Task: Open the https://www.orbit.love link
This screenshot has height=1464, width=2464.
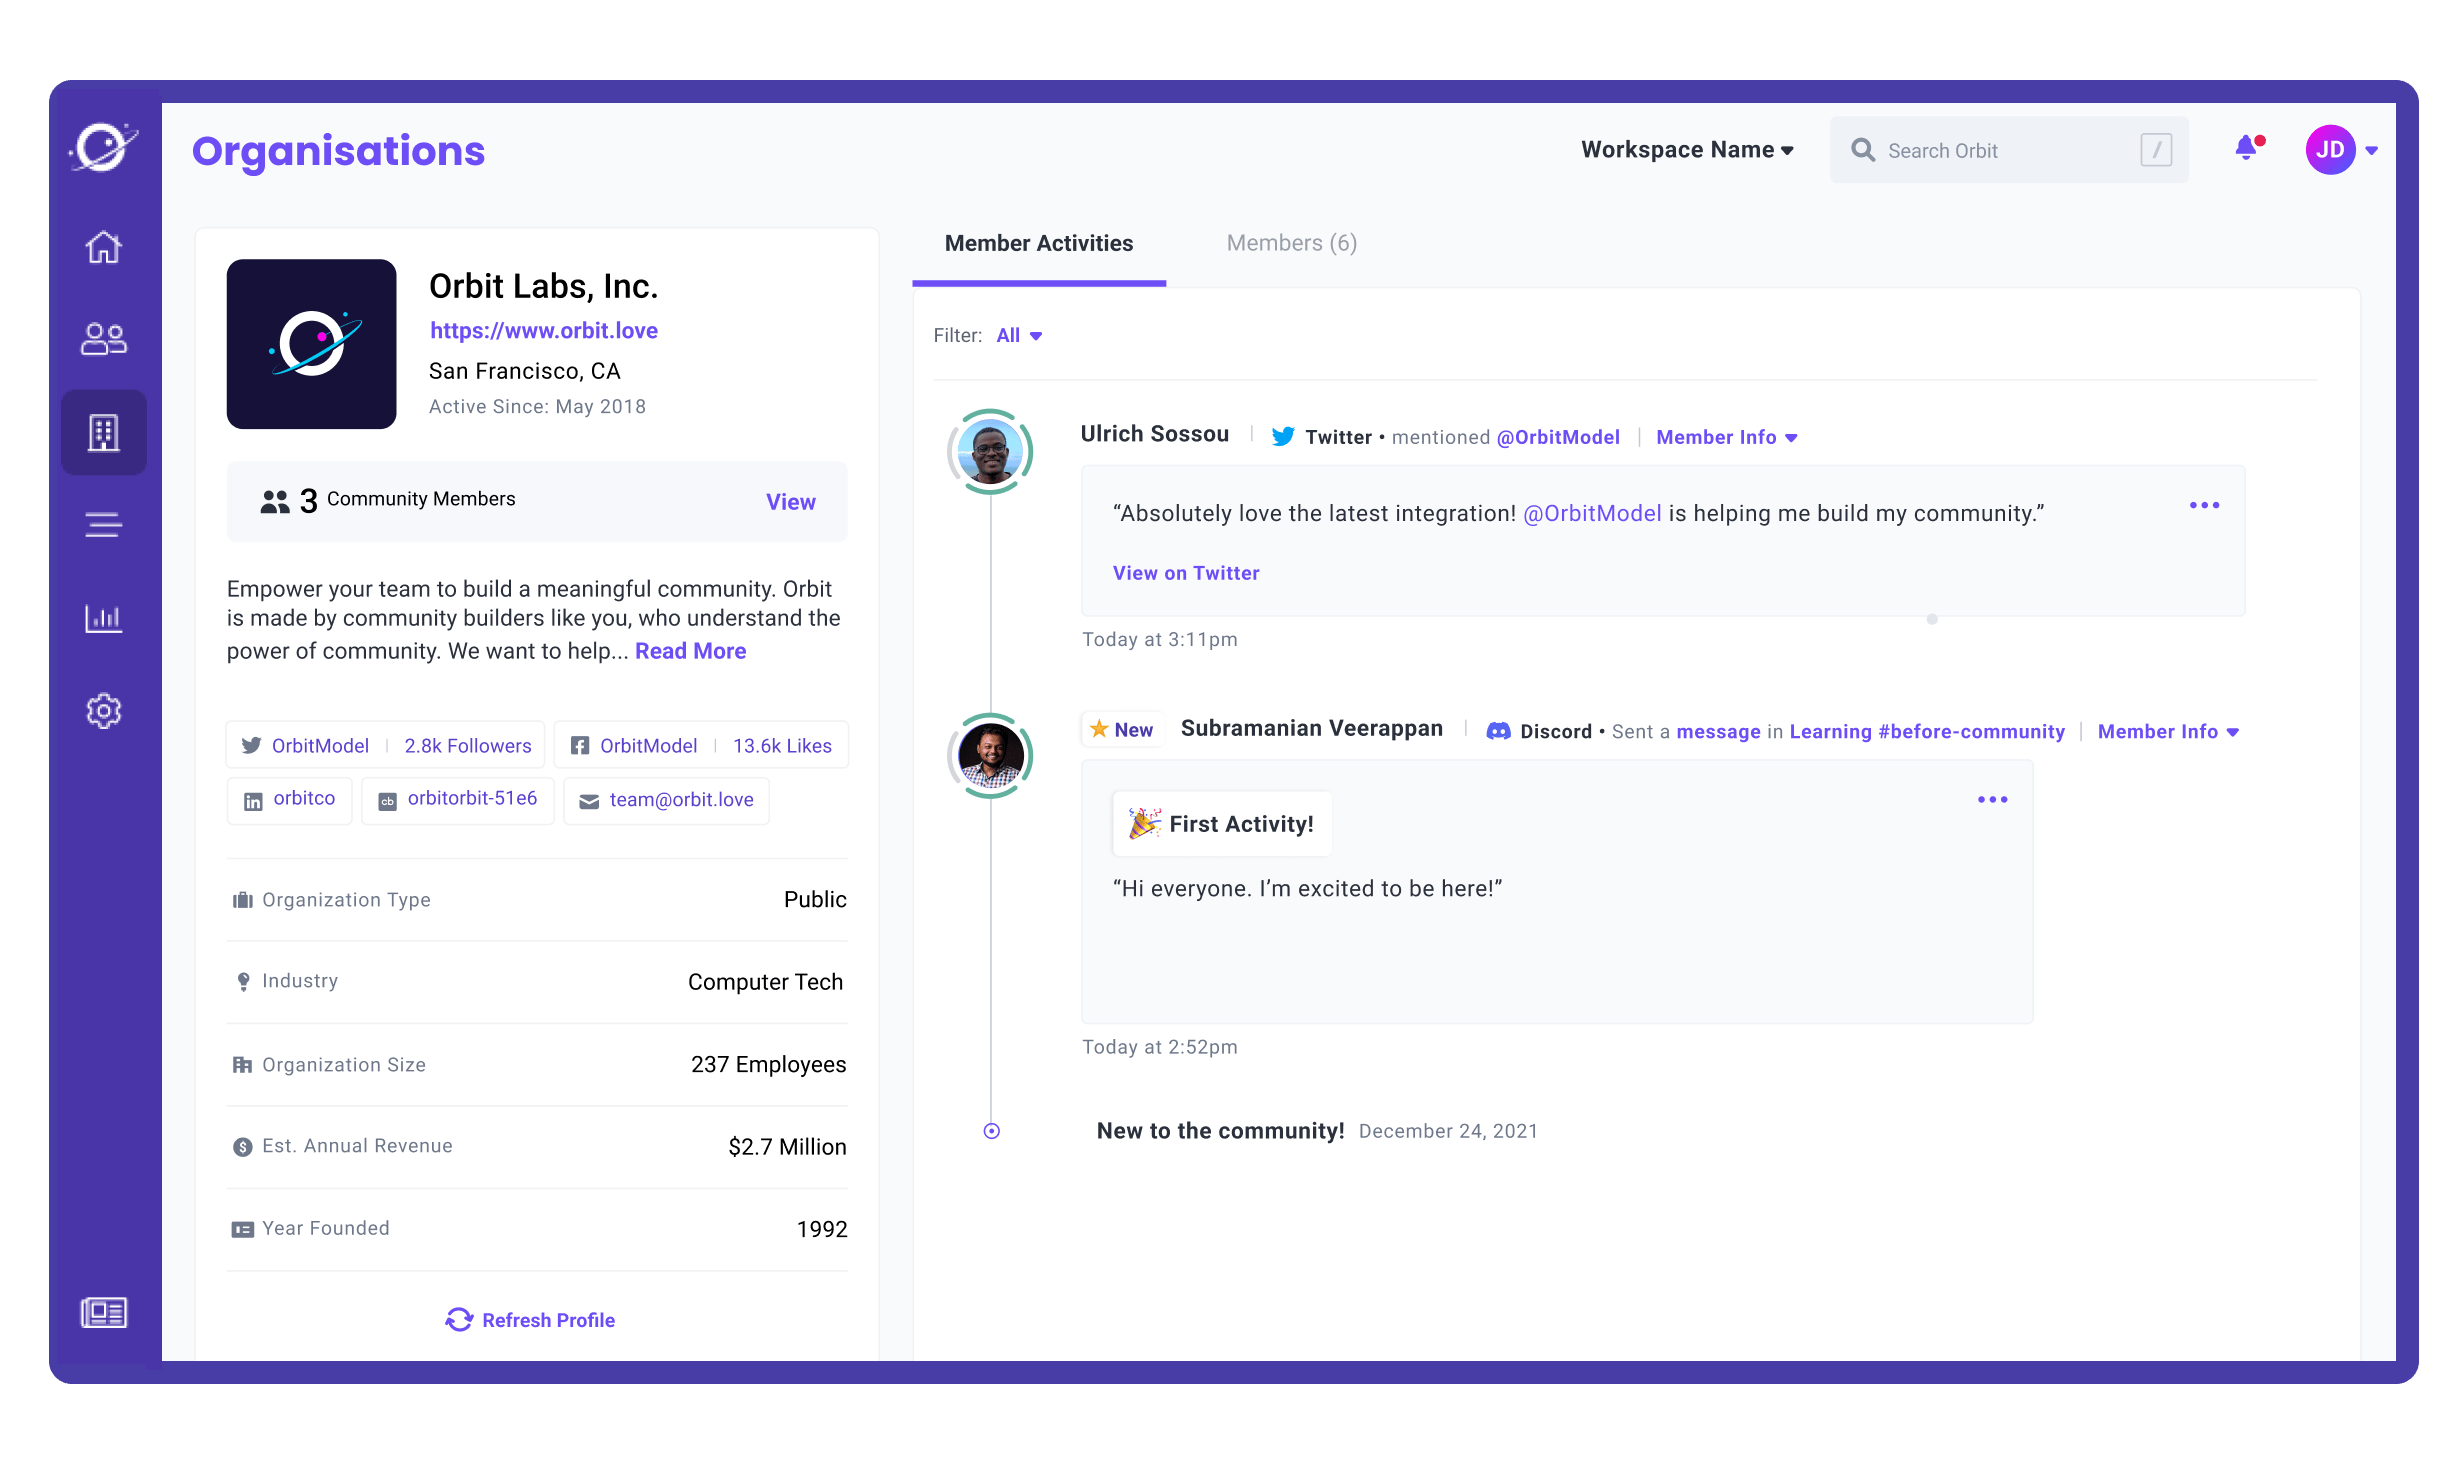Action: [x=543, y=331]
